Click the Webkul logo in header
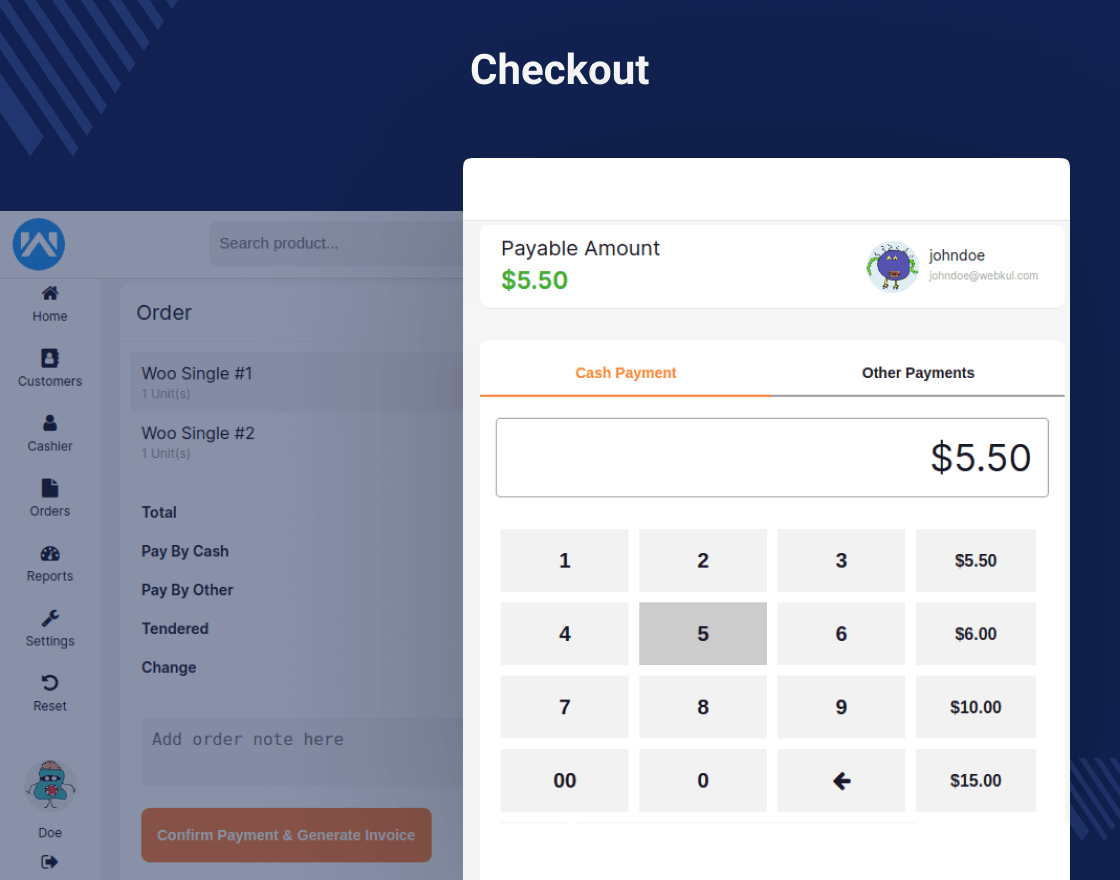The image size is (1120, 880). click(39, 244)
